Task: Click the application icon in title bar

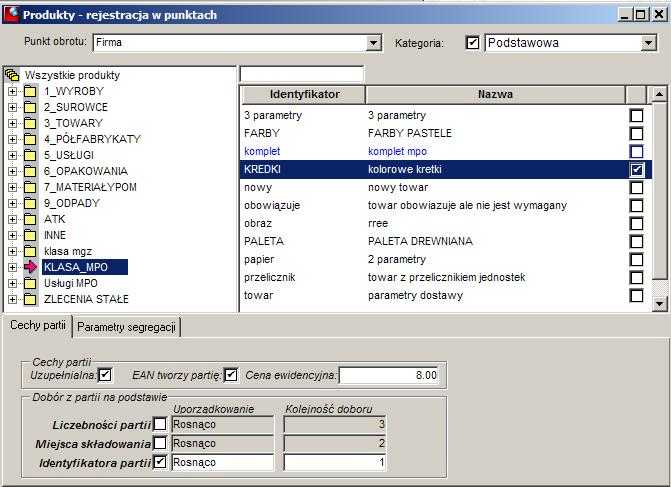Action: [11, 15]
